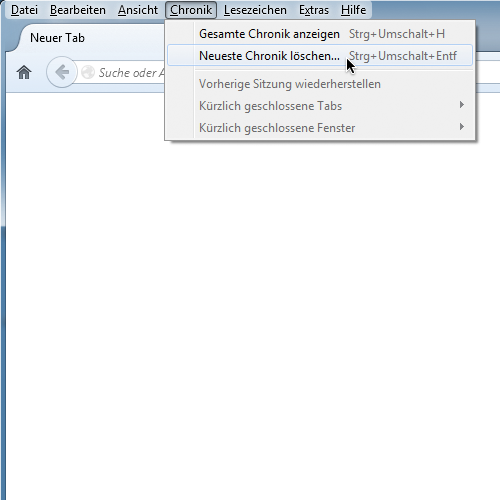Viewport: 500px width, 500px height.
Task: Choose 'Gesamte Chronik anzeigen'
Action: (x=320, y=34)
